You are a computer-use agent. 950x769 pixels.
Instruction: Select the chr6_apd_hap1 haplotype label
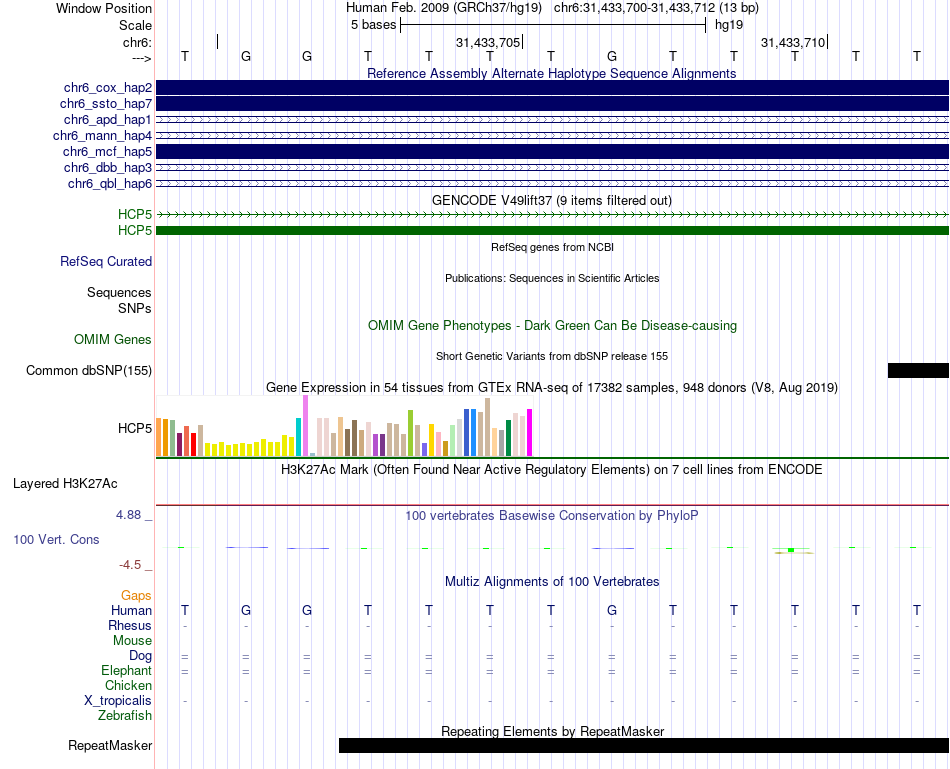107,119
